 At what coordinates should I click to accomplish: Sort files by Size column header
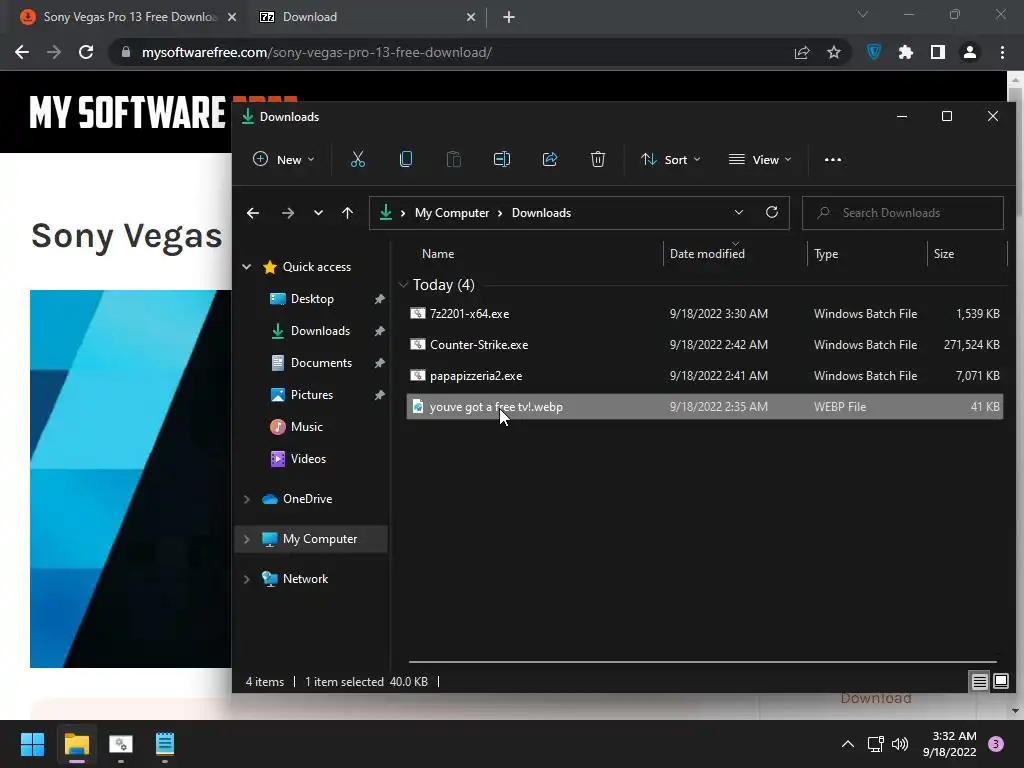(x=944, y=254)
